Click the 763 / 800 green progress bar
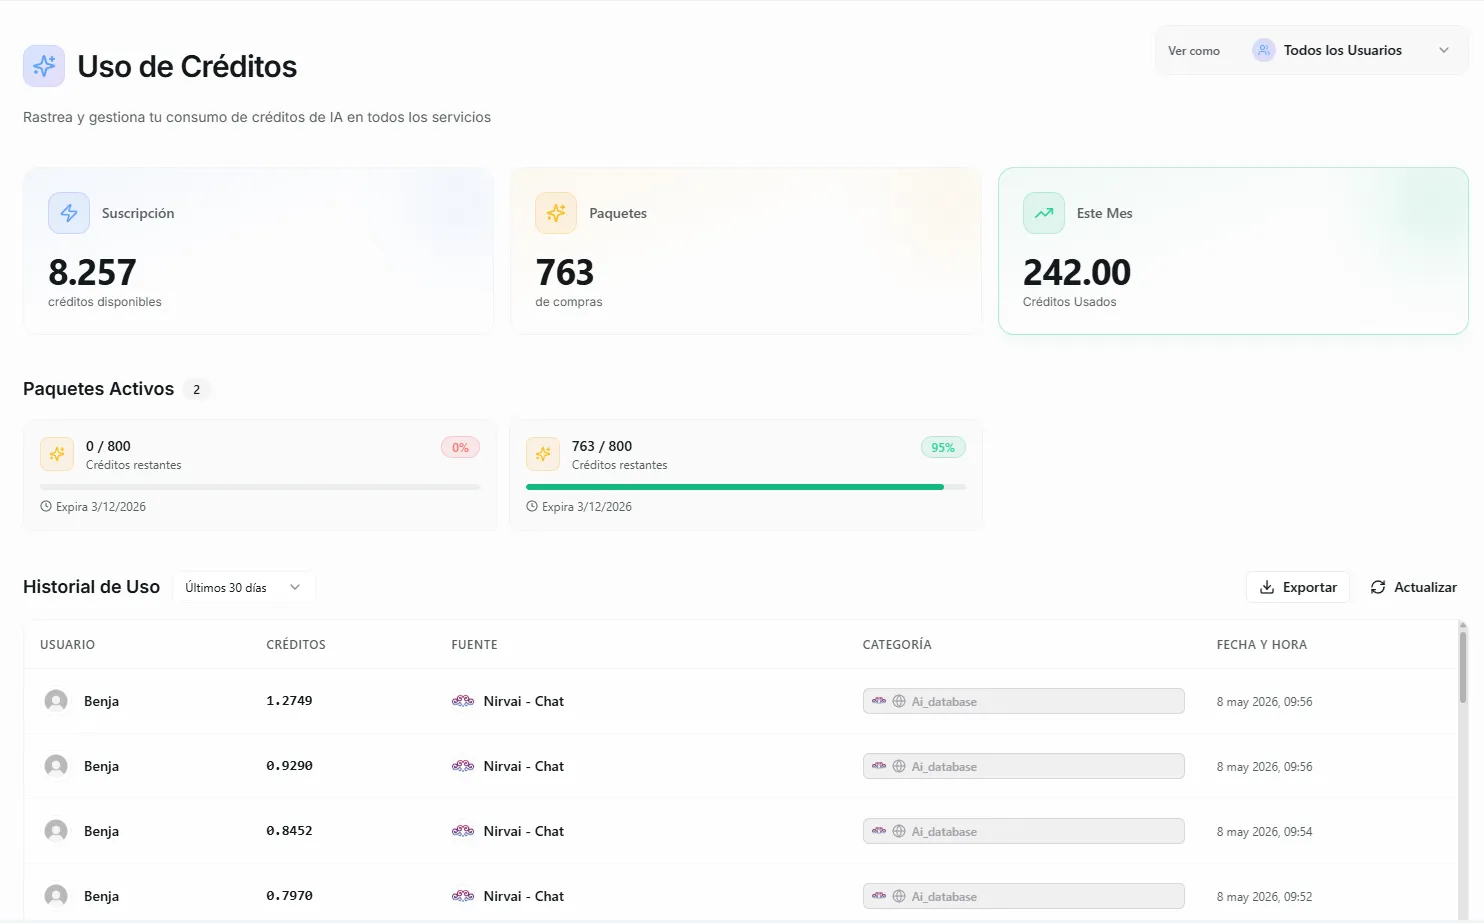The height and width of the screenshot is (923, 1484). click(746, 487)
